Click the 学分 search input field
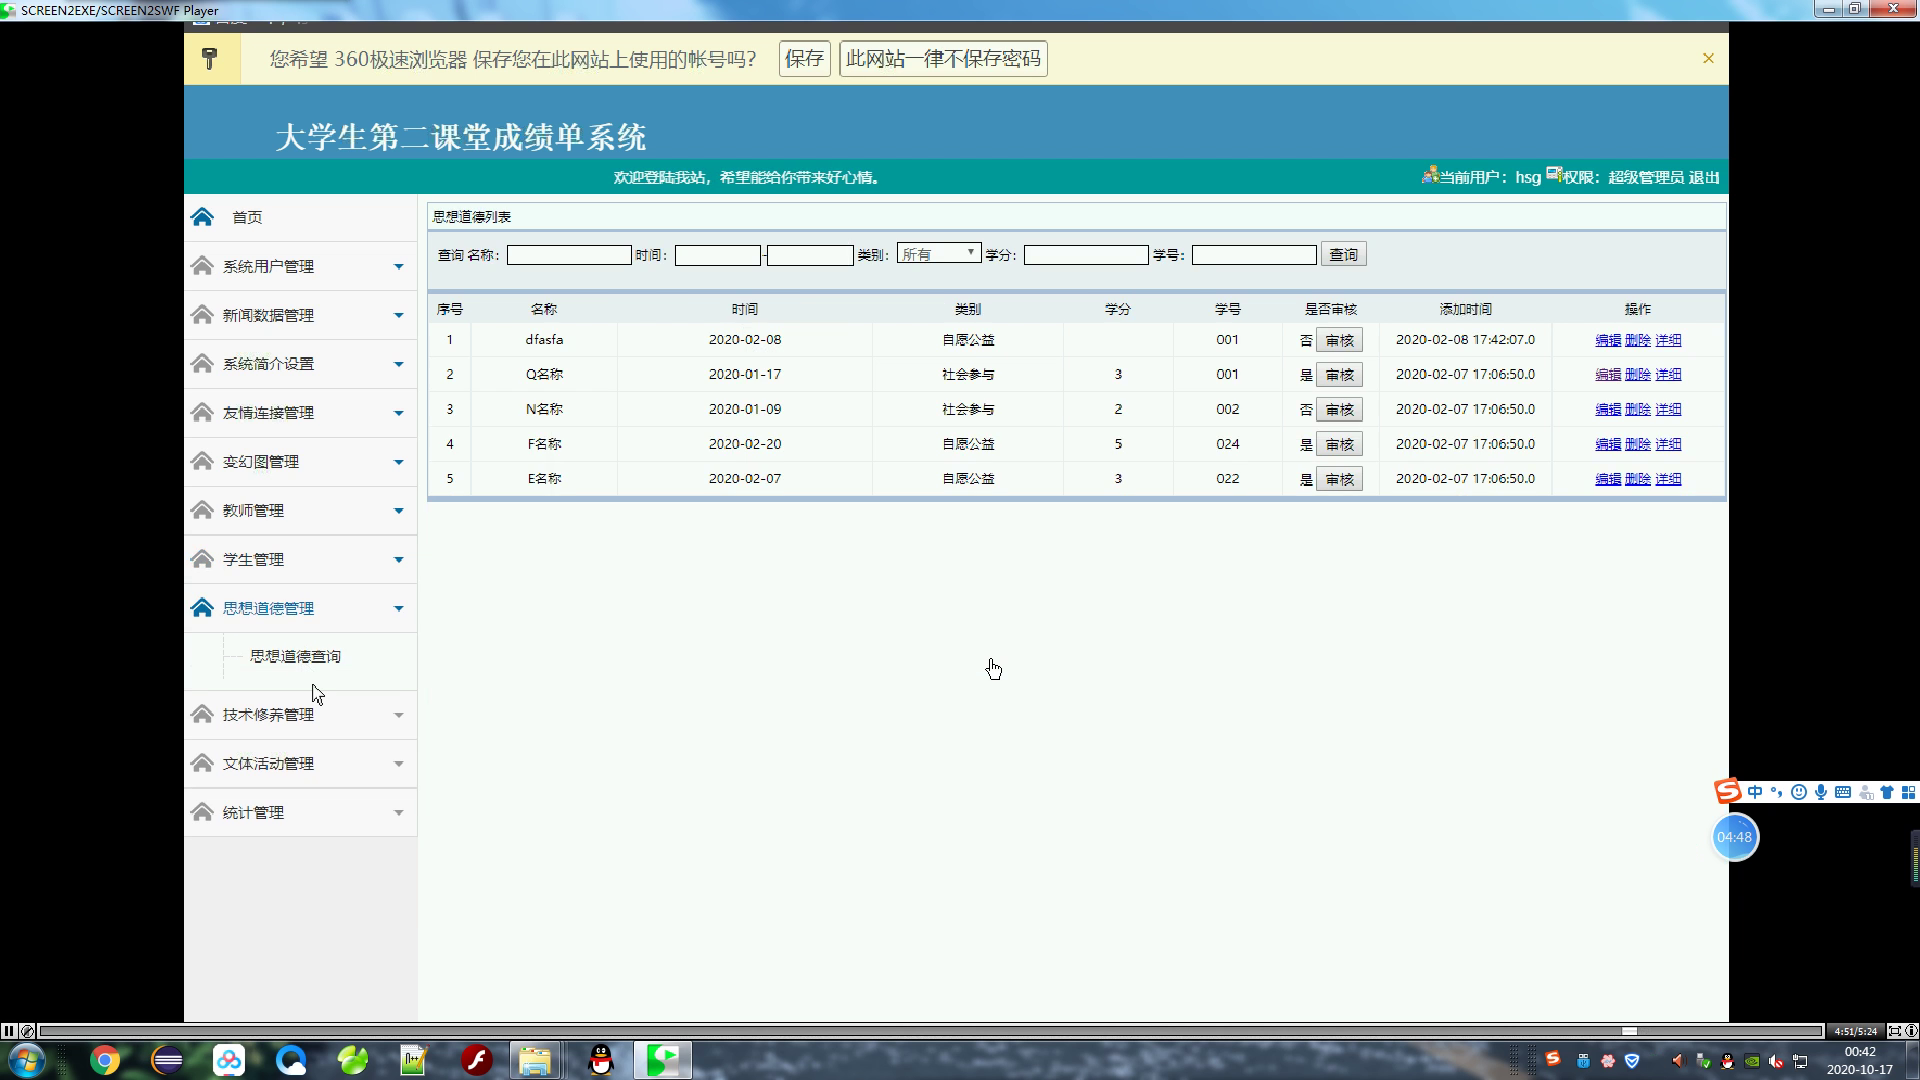The image size is (1920, 1080). coord(1086,255)
